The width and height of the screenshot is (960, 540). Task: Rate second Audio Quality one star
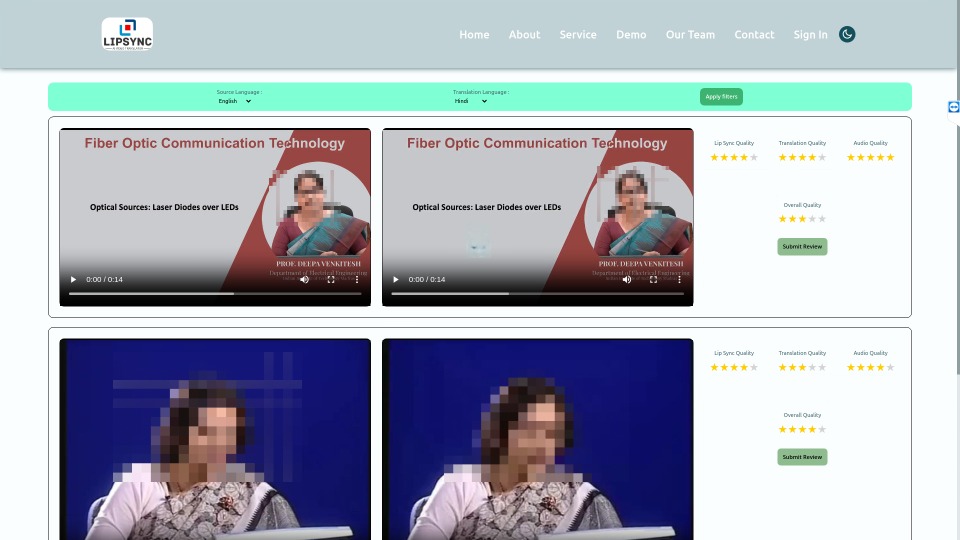850,367
